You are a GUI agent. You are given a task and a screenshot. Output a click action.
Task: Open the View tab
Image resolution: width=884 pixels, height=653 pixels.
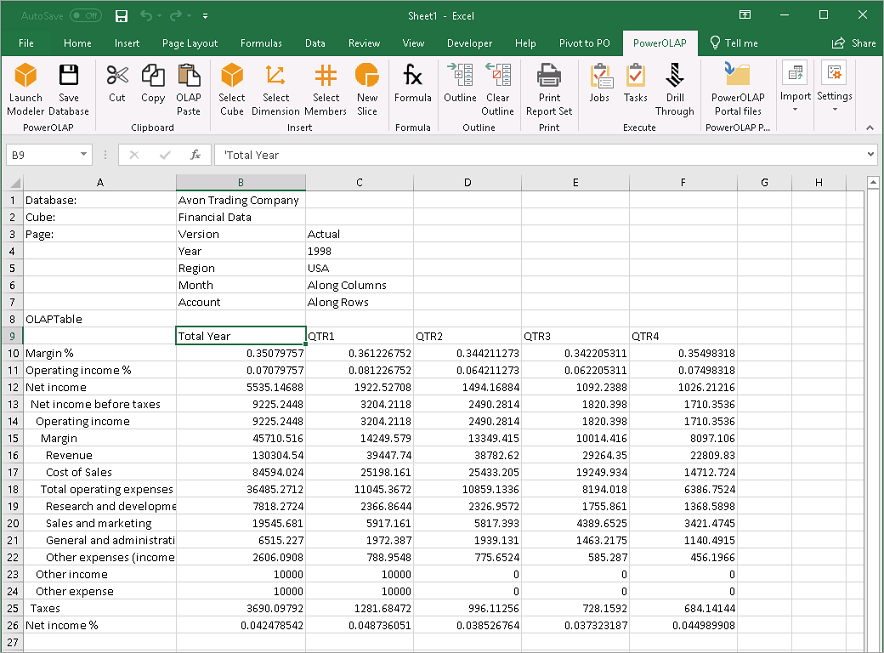[x=413, y=43]
